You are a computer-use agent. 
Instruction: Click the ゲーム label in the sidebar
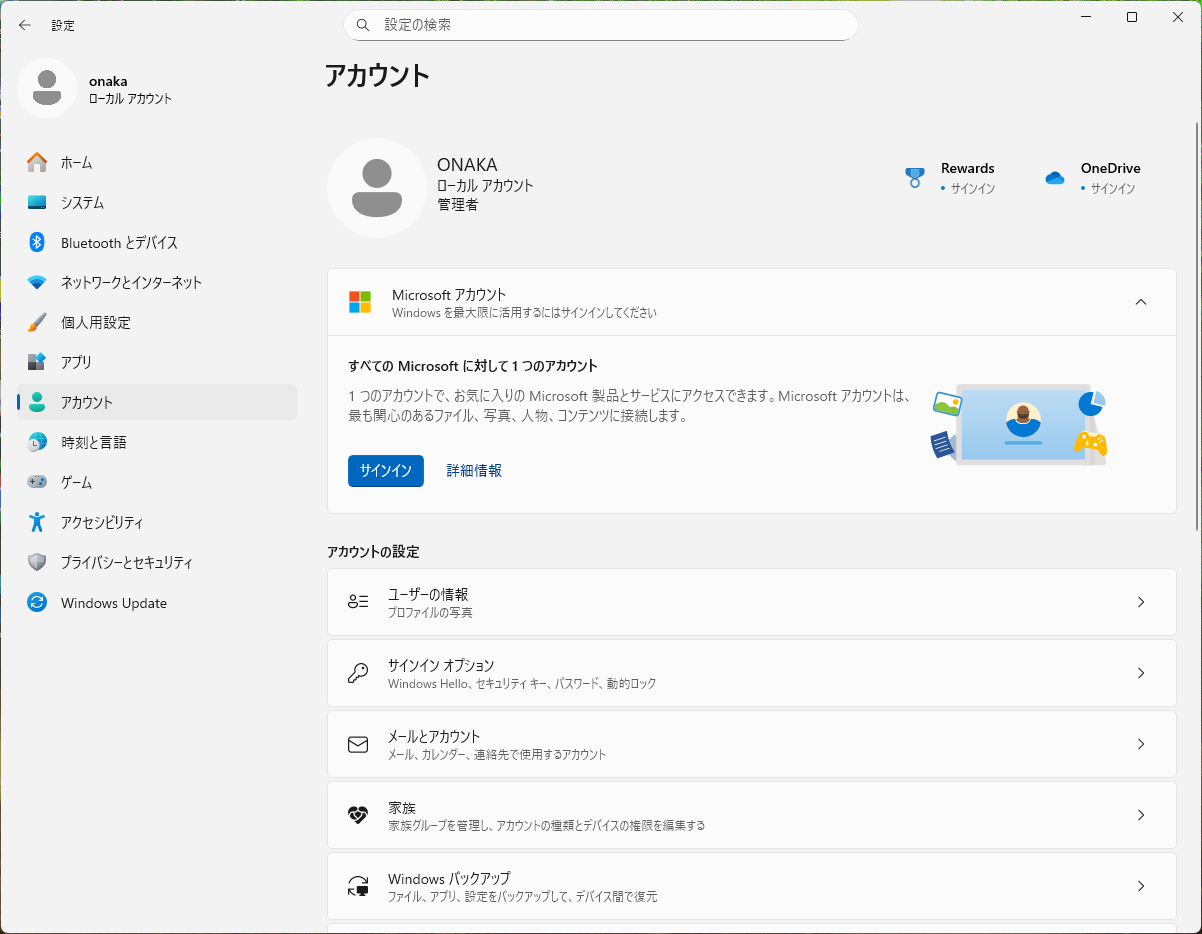tap(77, 482)
